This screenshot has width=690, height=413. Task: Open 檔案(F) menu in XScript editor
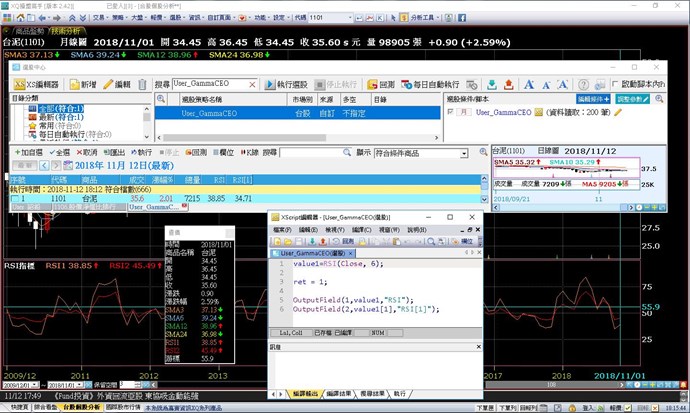283,229
